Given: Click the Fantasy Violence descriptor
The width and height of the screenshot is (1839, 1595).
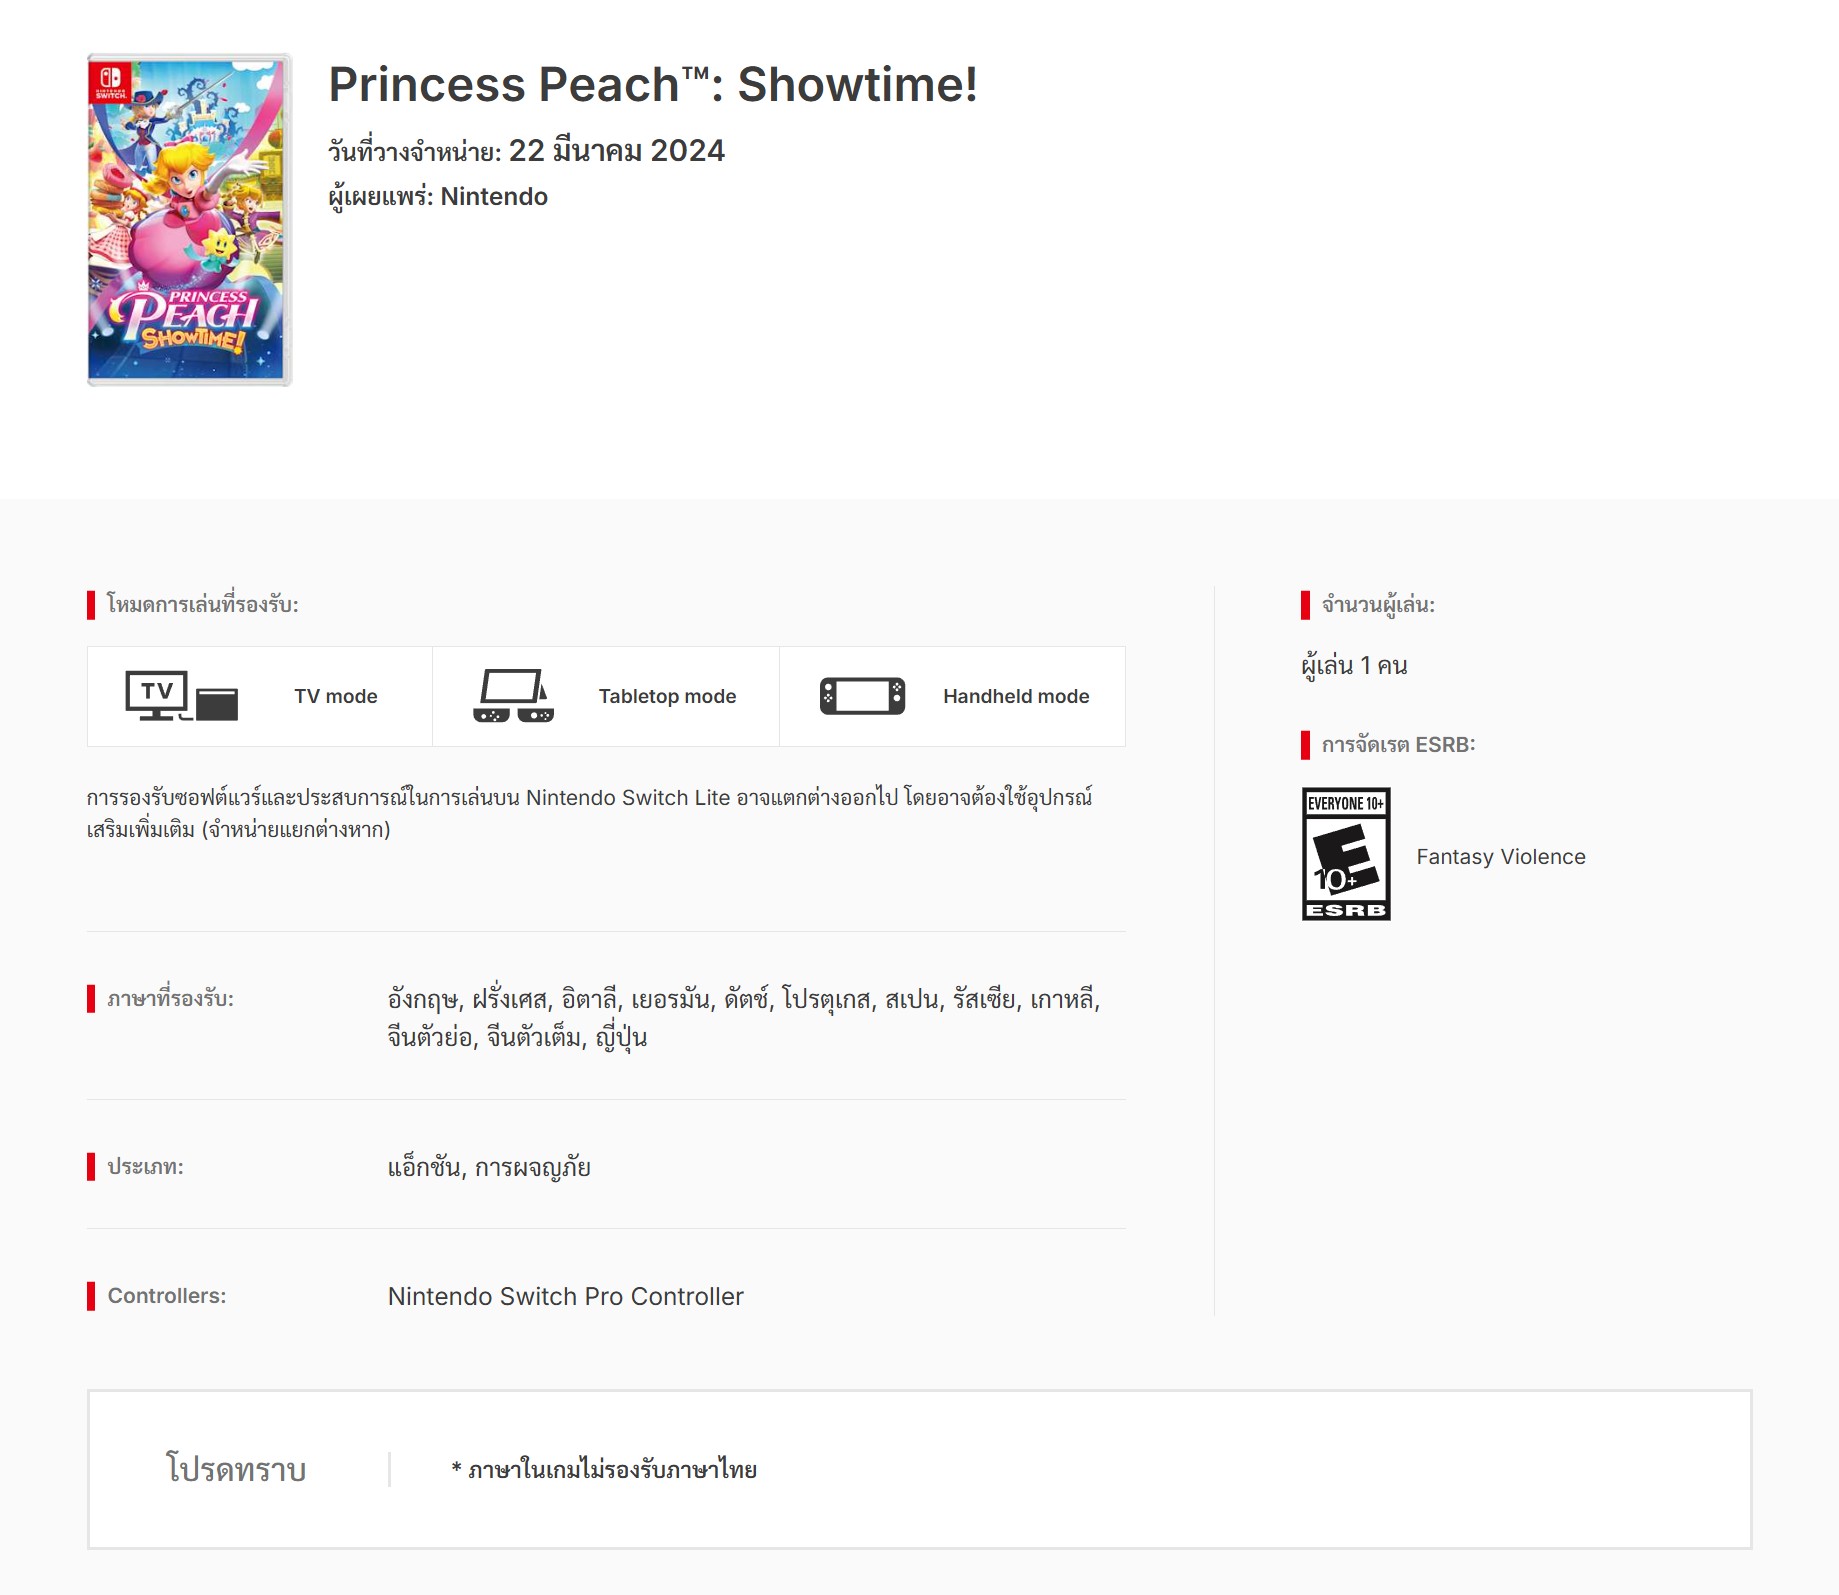Looking at the screenshot, I should click(x=1500, y=857).
